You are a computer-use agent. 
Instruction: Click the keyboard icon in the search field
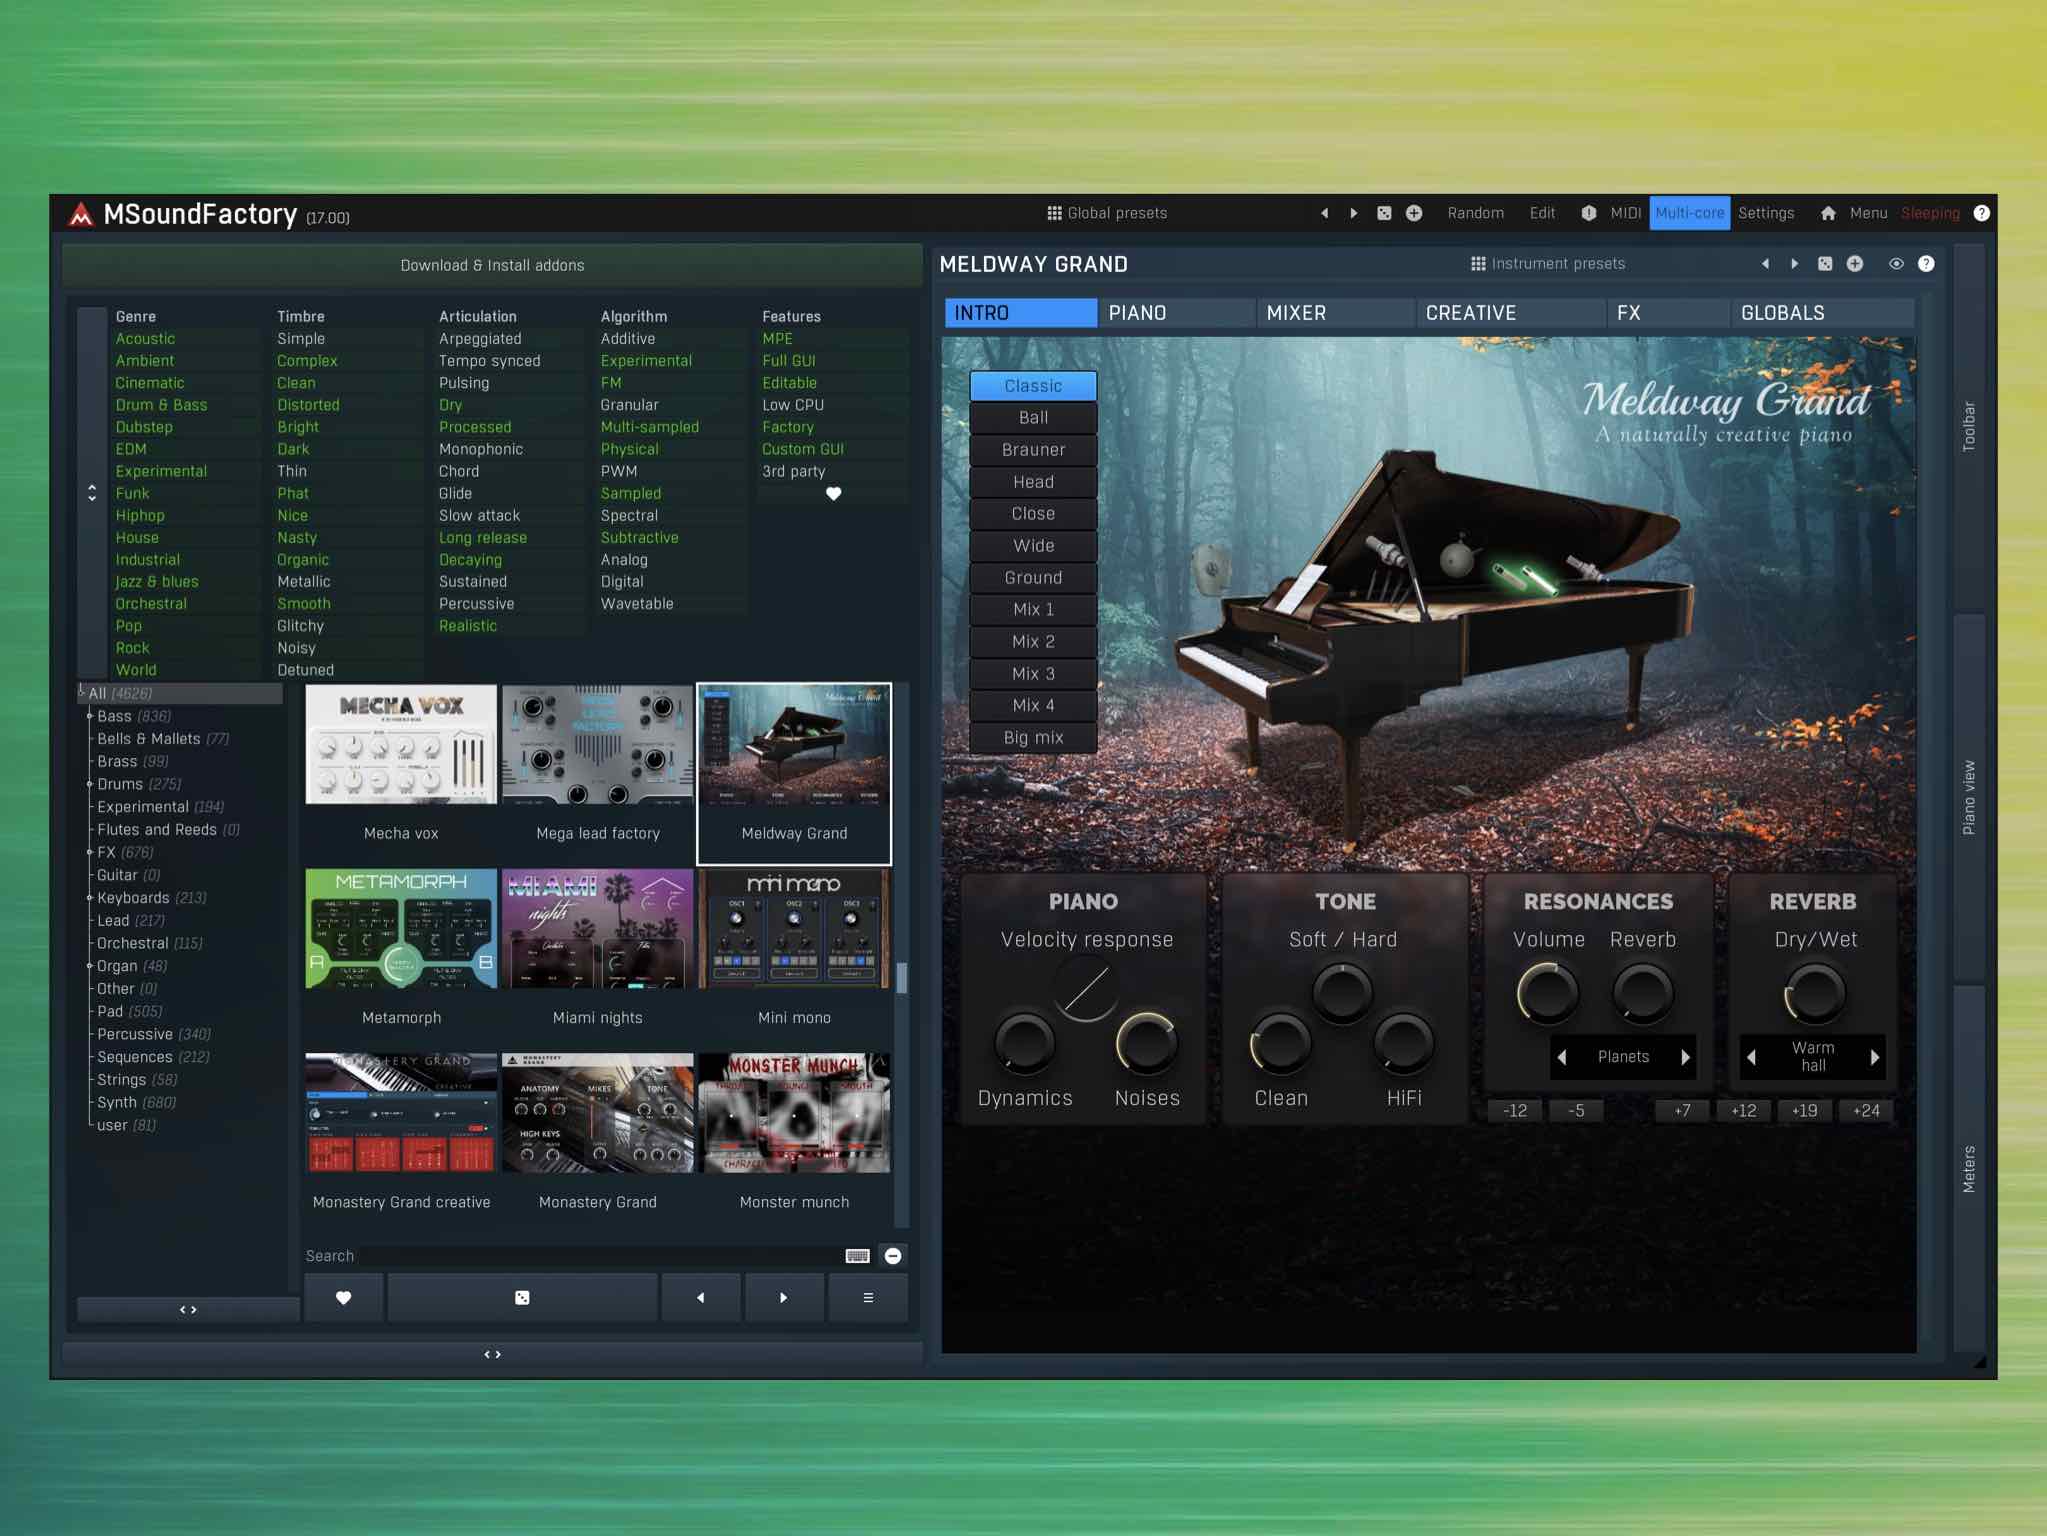858,1256
